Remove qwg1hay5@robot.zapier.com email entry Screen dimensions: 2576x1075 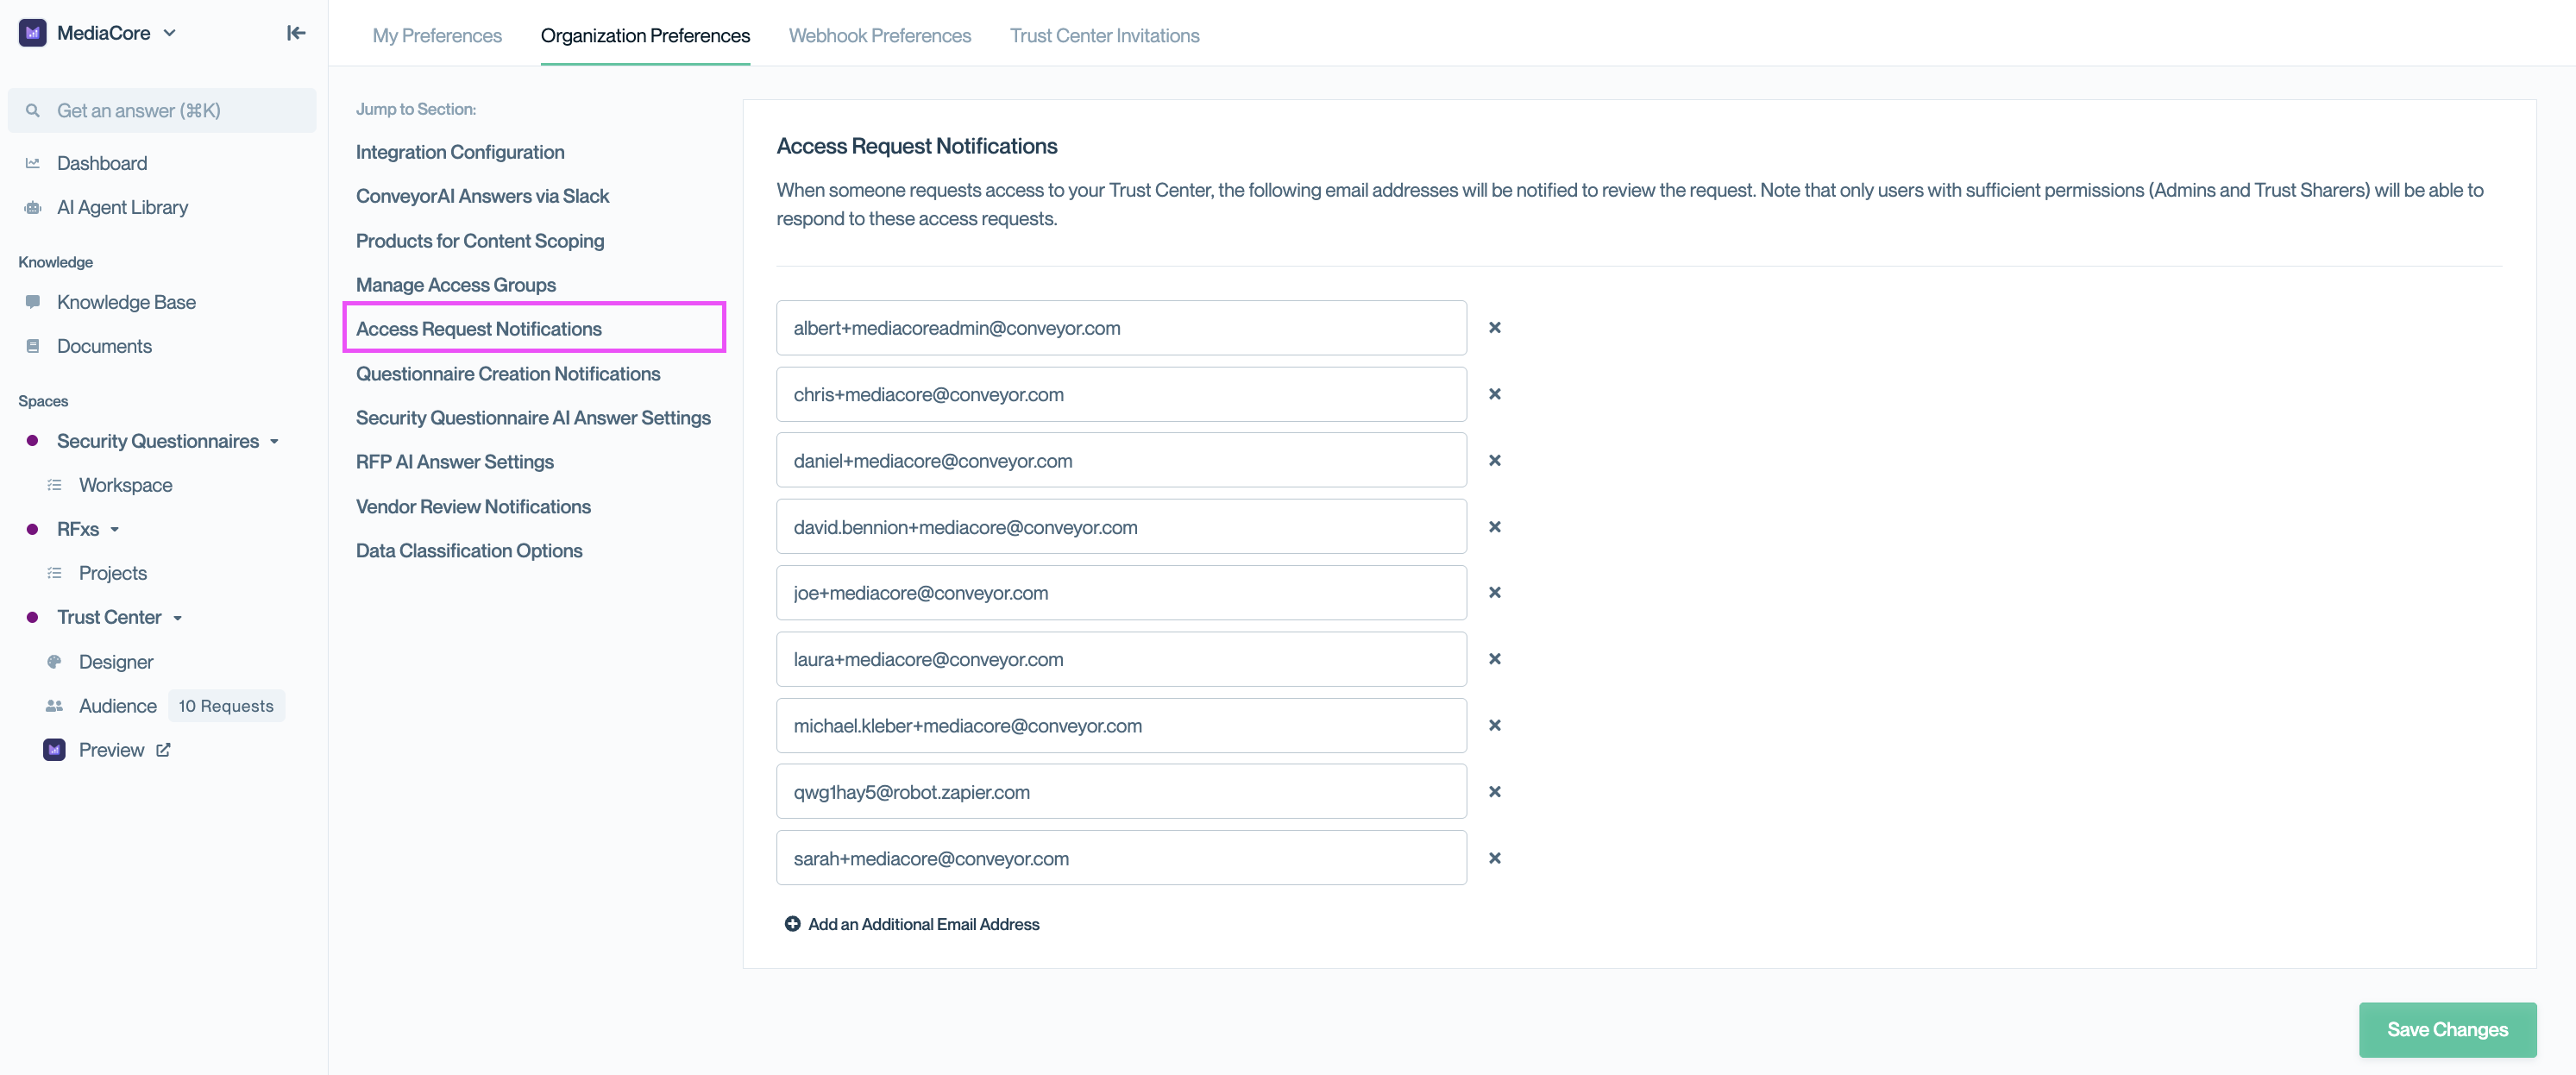click(1494, 792)
